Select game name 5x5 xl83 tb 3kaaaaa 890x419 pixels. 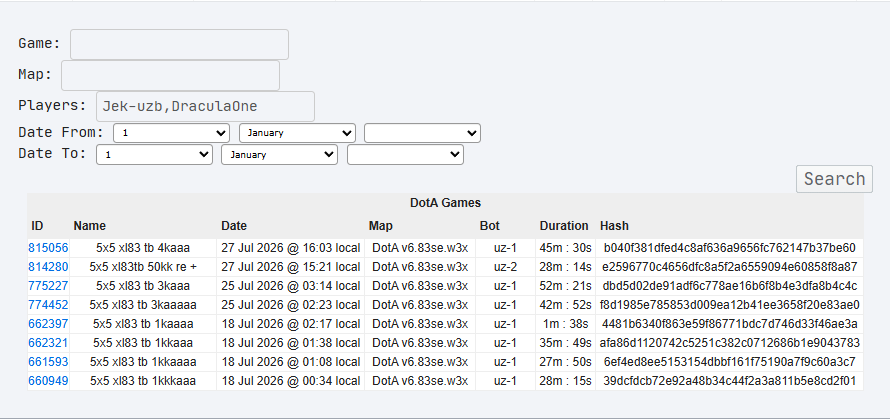pyautogui.click(x=143, y=305)
